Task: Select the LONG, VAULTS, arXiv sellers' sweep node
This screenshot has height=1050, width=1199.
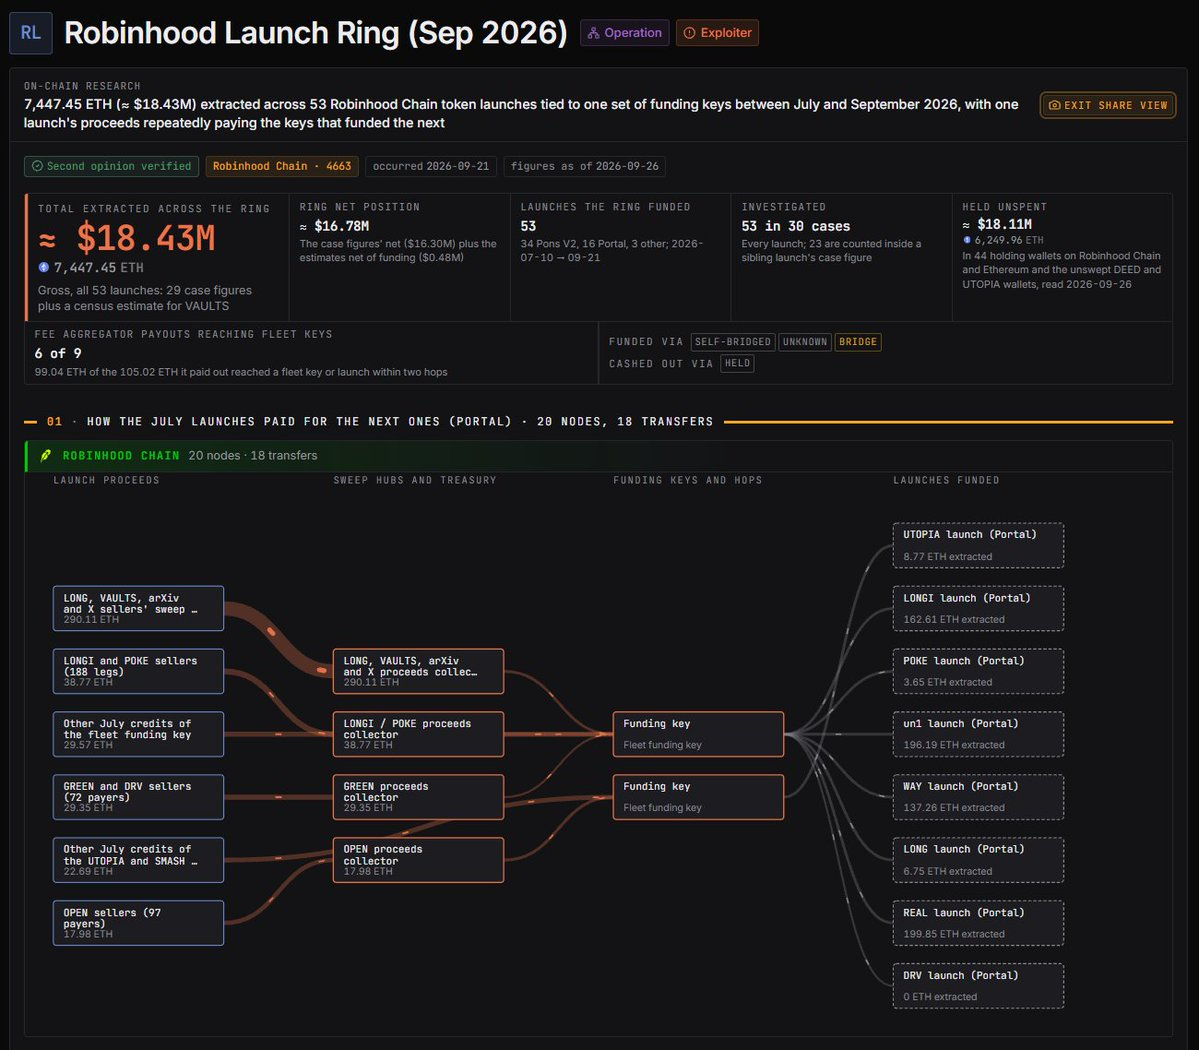Action: click(x=138, y=609)
